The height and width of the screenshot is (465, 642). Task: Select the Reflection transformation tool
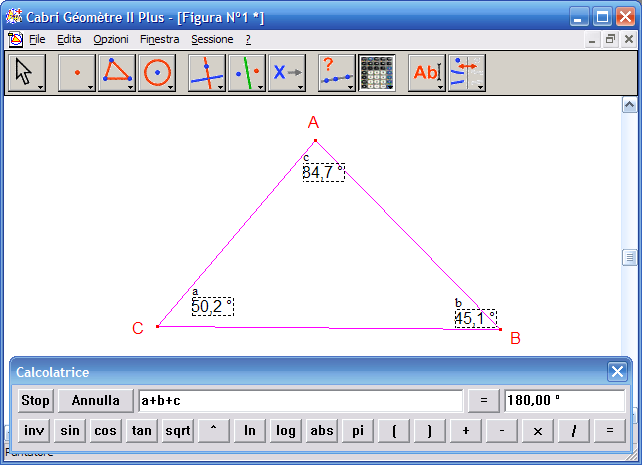pos(247,73)
